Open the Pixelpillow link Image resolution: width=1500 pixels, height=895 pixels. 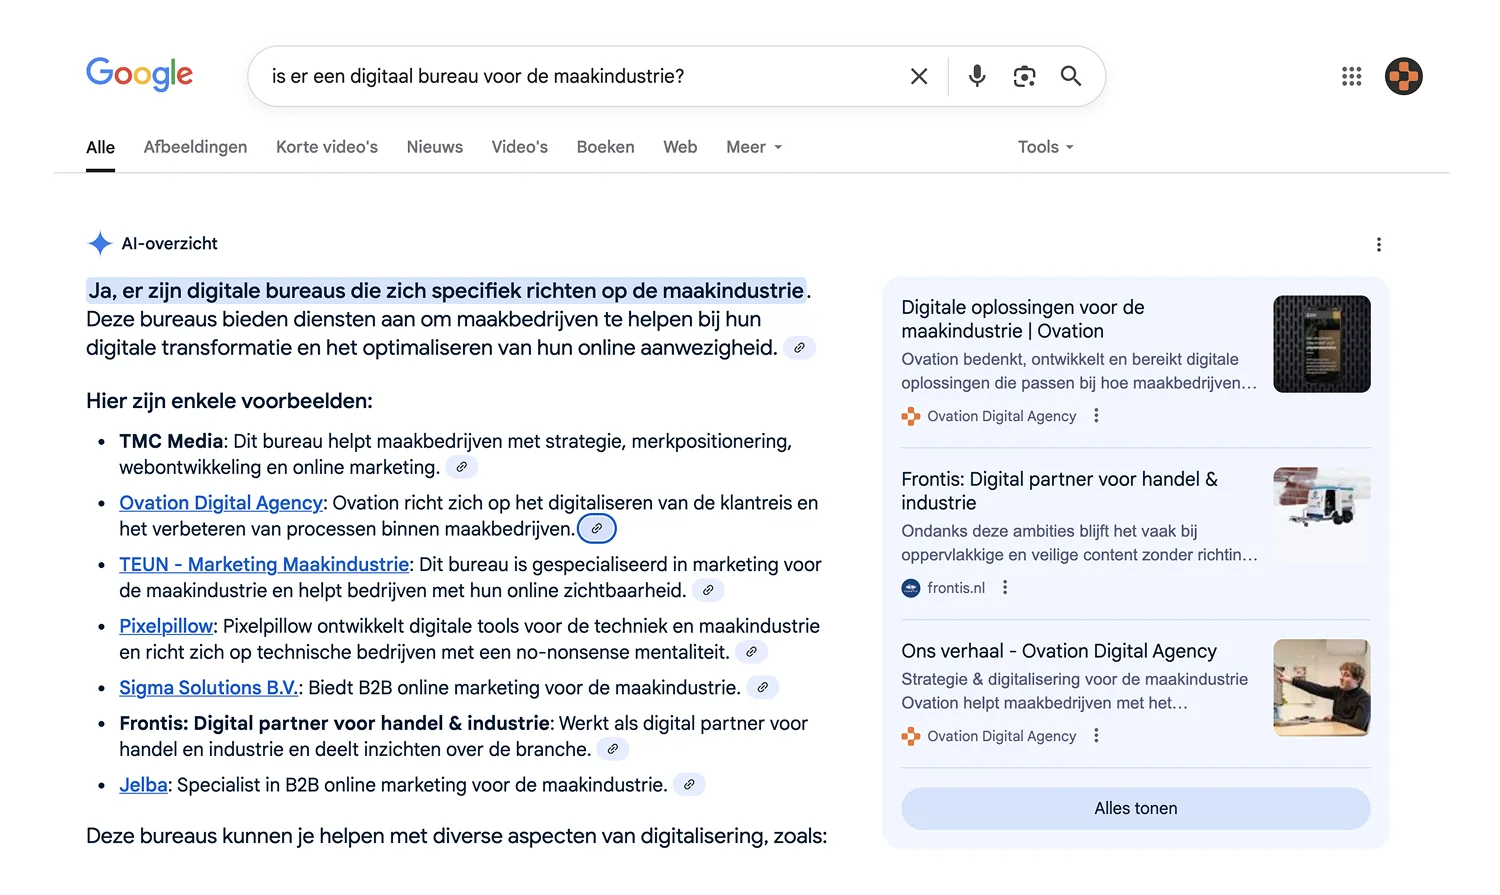click(x=166, y=627)
